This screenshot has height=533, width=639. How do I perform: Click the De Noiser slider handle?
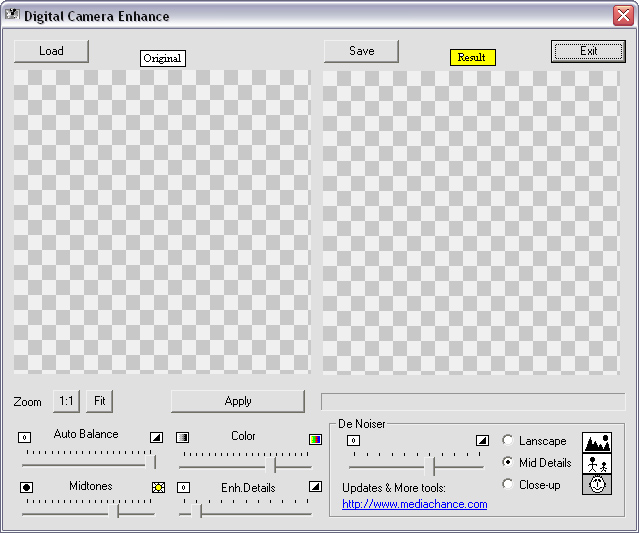(x=432, y=466)
